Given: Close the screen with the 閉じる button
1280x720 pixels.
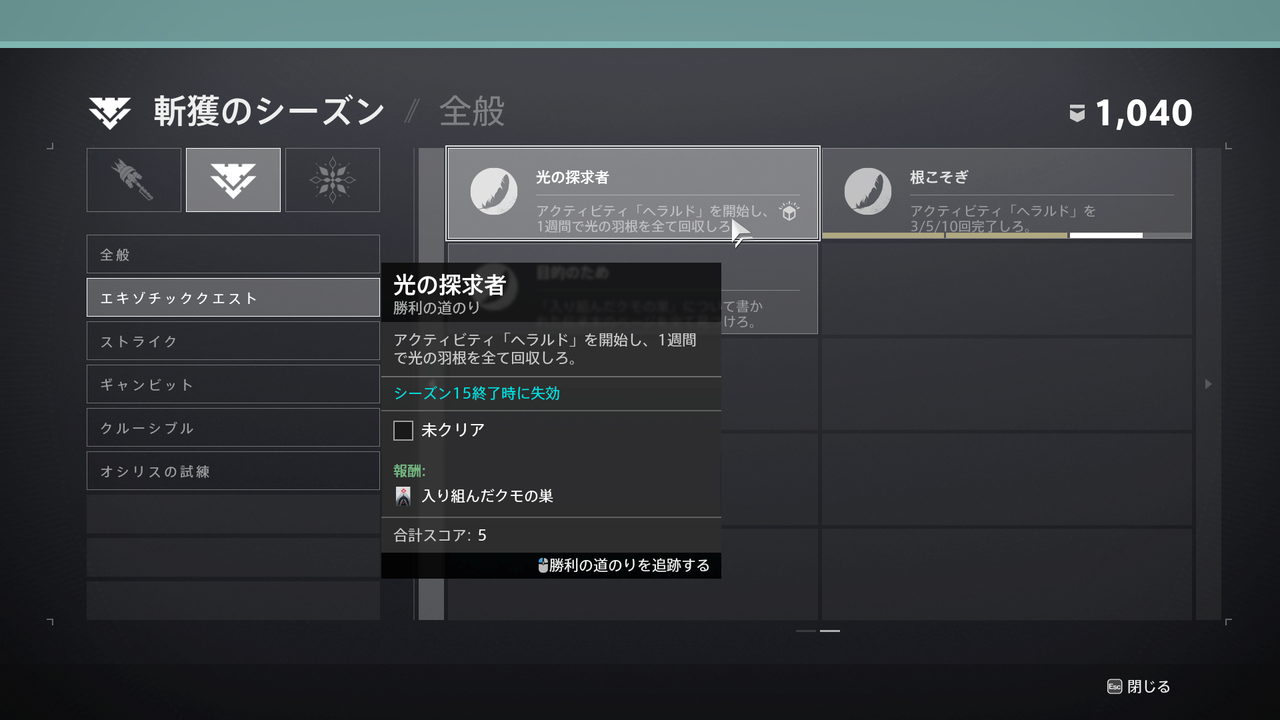Looking at the screenshot, I should pos(1139,687).
